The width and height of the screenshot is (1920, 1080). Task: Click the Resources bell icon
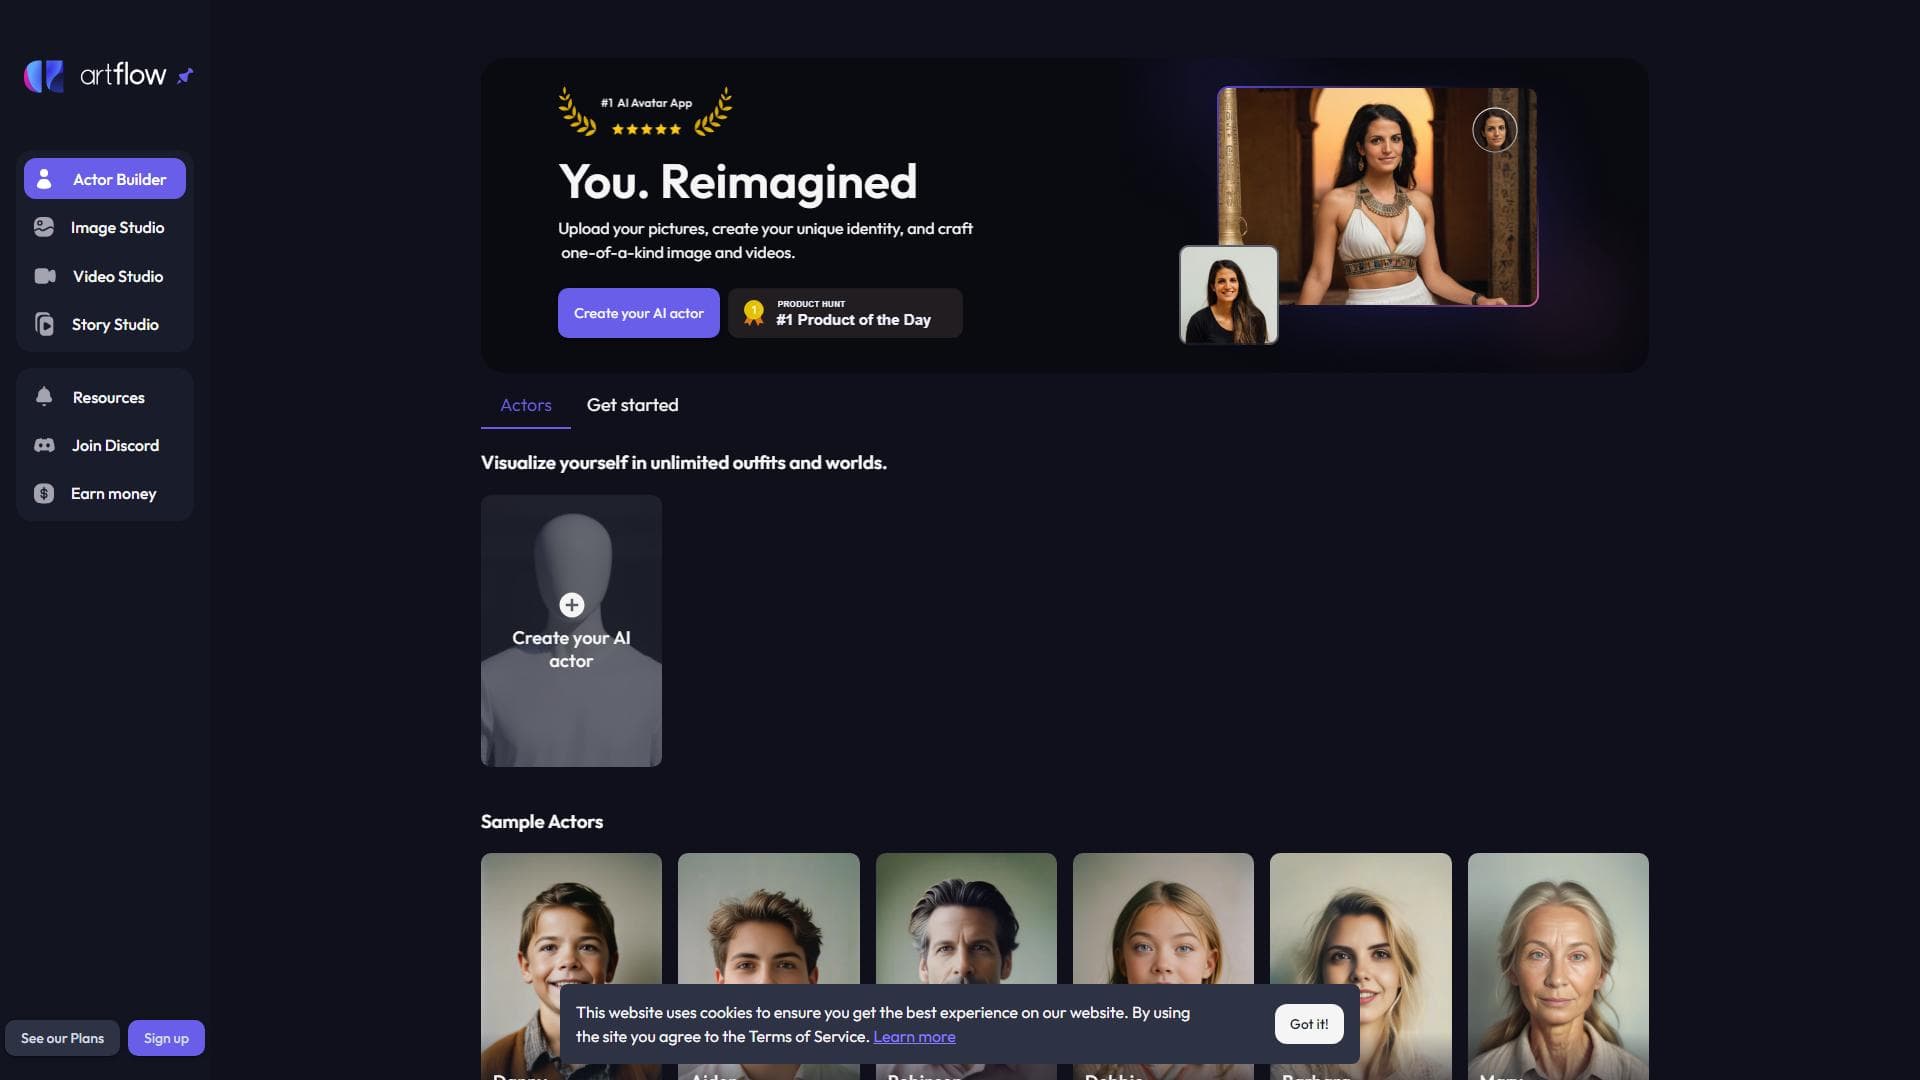click(44, 397)
